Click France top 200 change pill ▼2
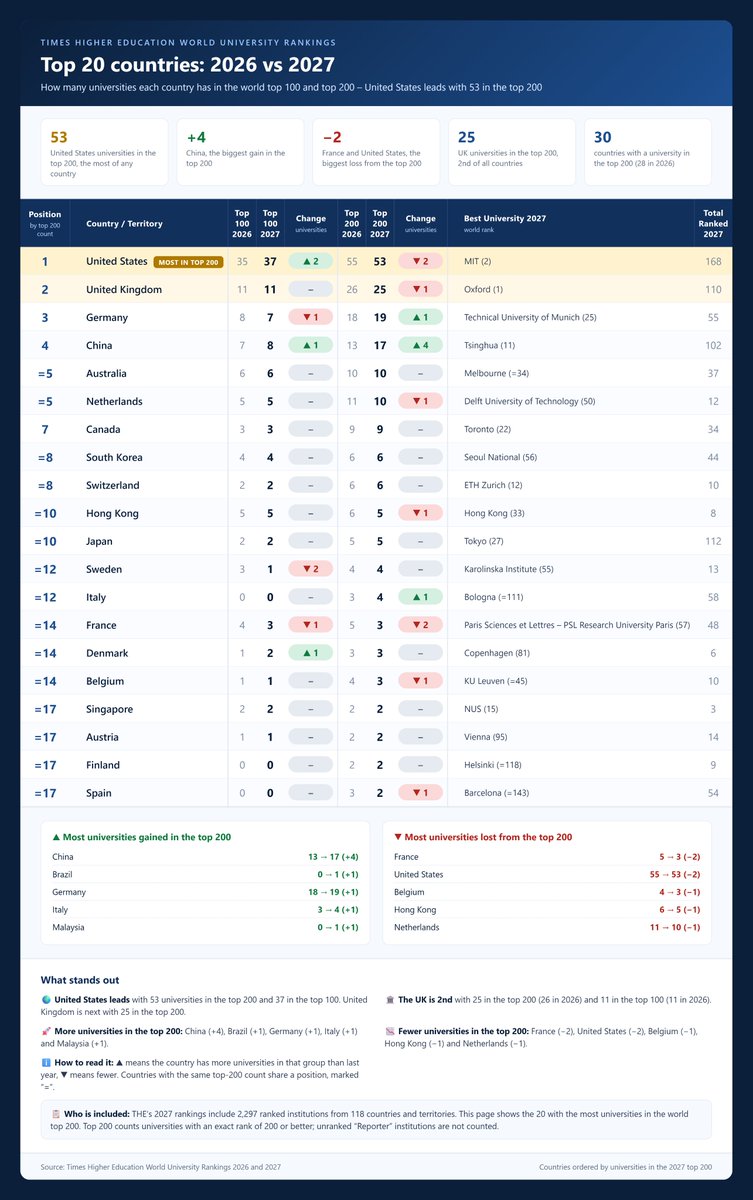This screenshot has height=1200, width=753. tap(421, 625)
